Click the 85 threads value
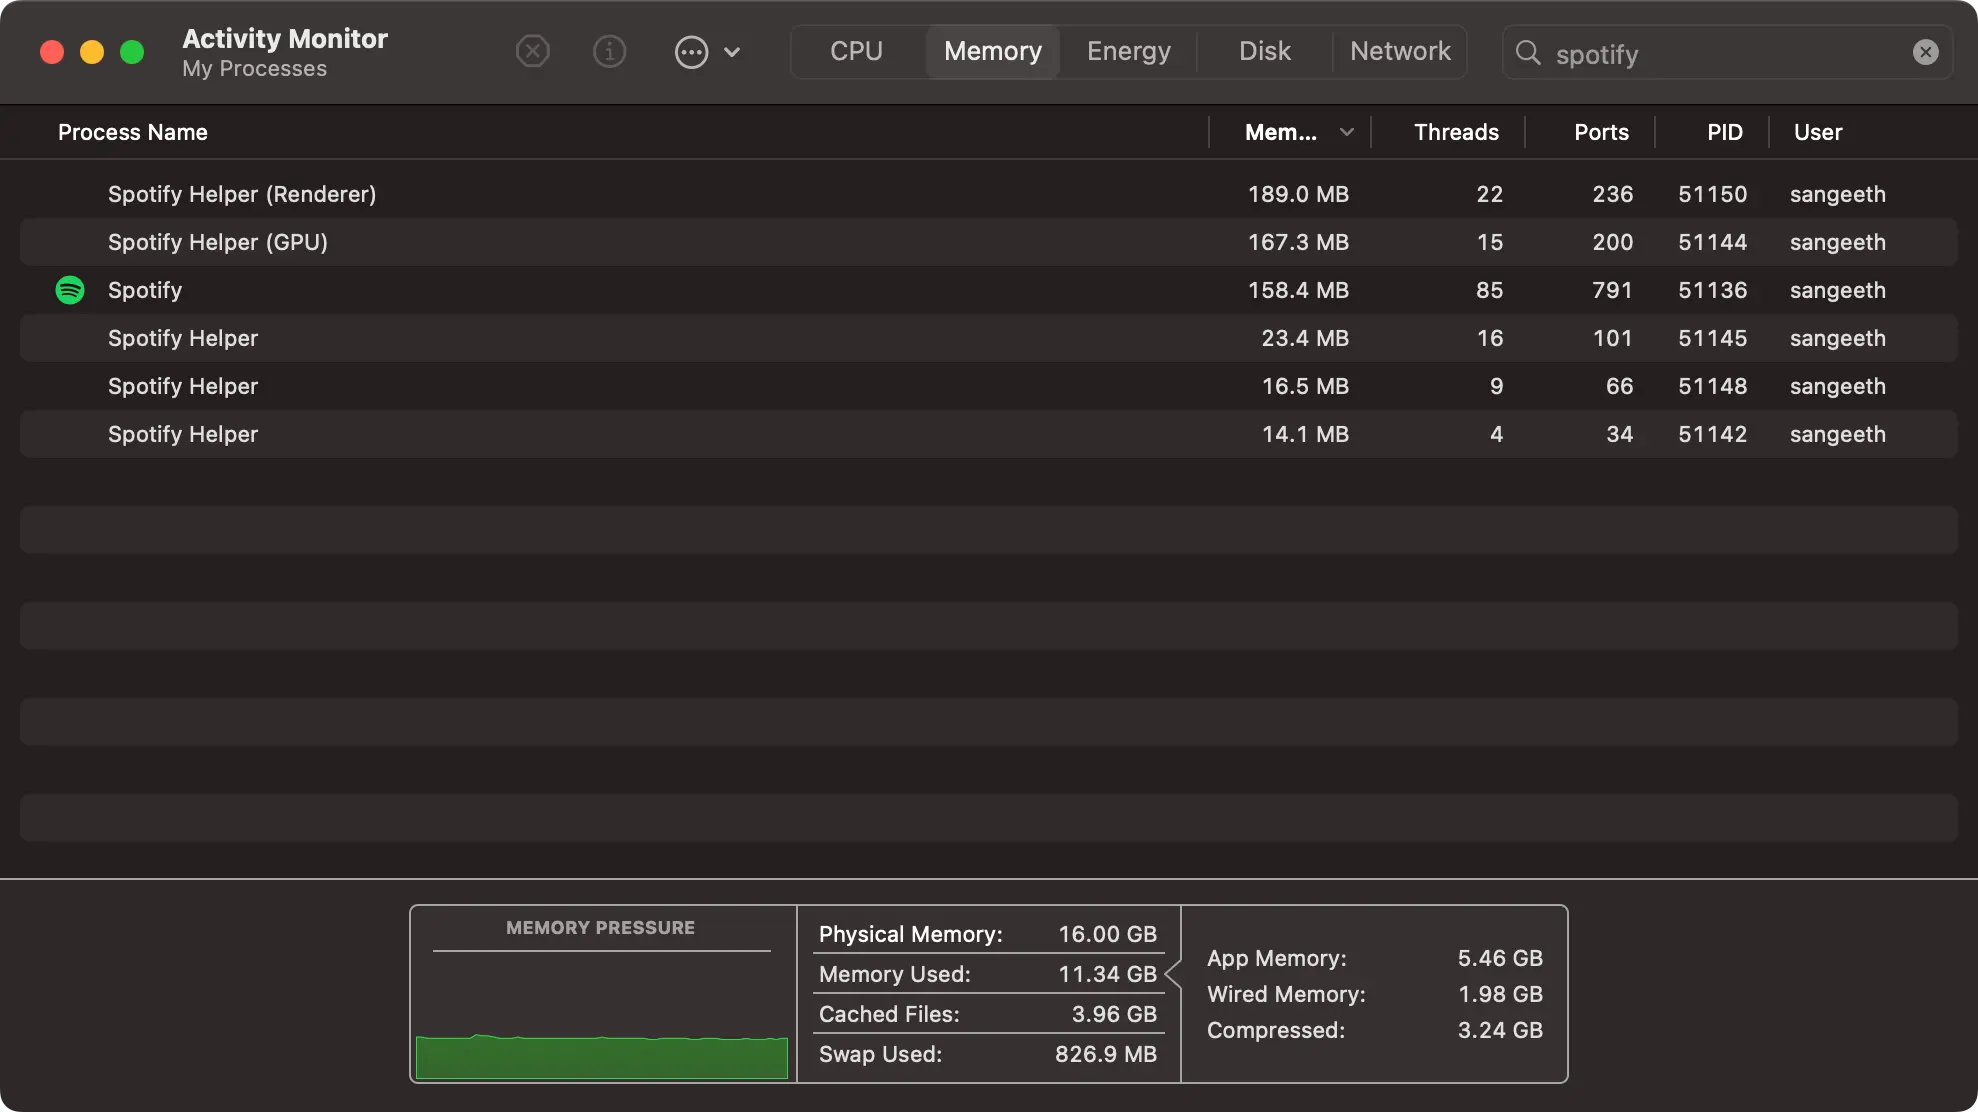1978x1112 pixels. click(1489, 290)
